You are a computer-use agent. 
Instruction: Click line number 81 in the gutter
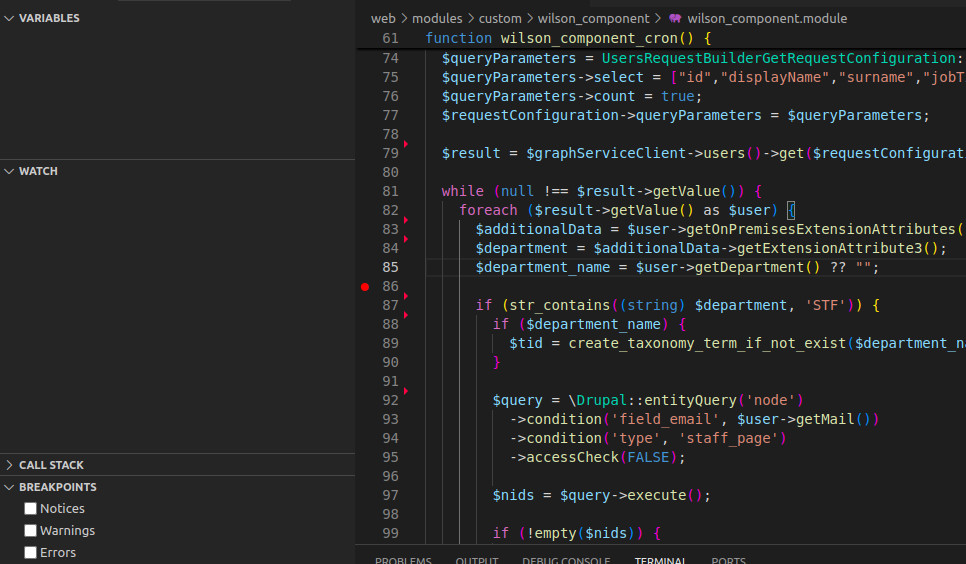pyautogui.click(x=390, y=191)
